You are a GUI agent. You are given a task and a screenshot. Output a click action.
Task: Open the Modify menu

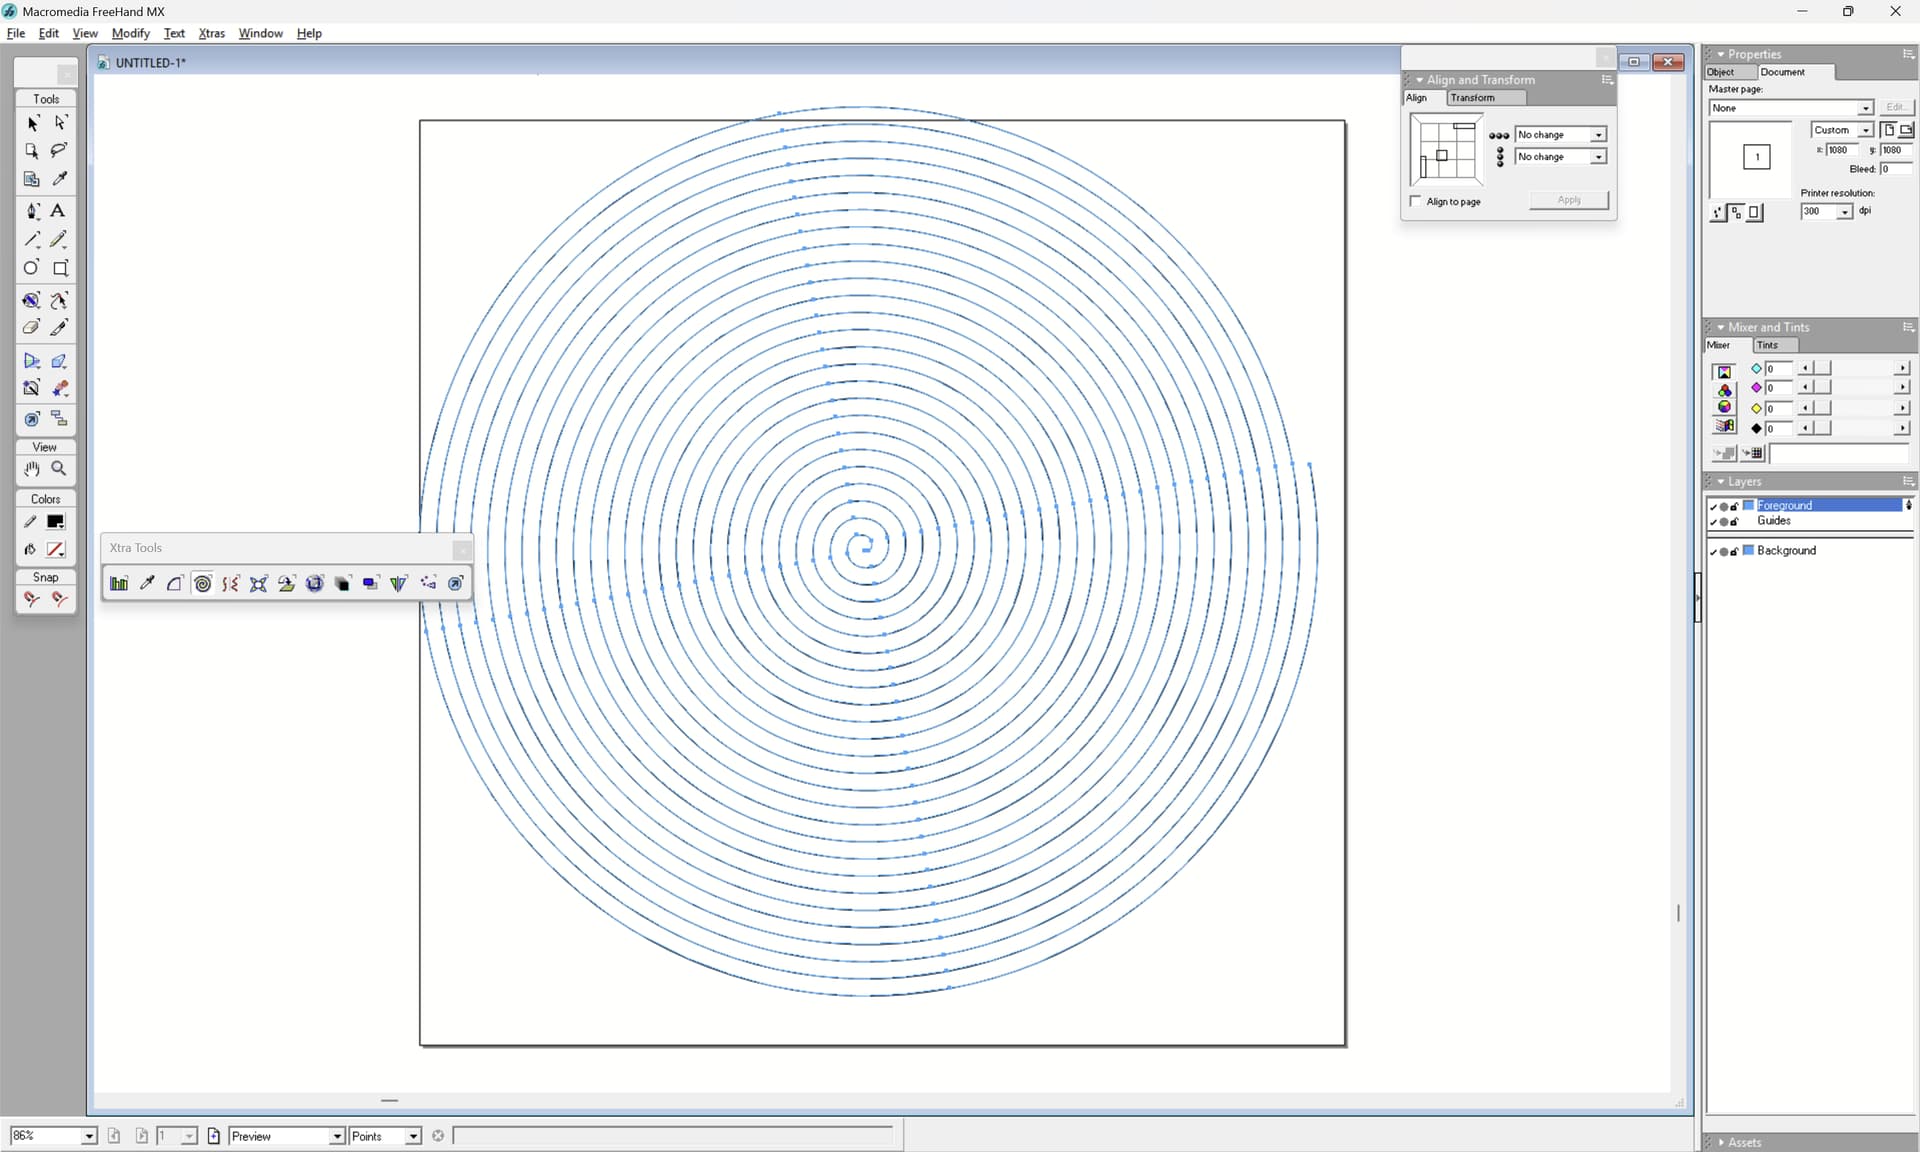pos(130,33)
